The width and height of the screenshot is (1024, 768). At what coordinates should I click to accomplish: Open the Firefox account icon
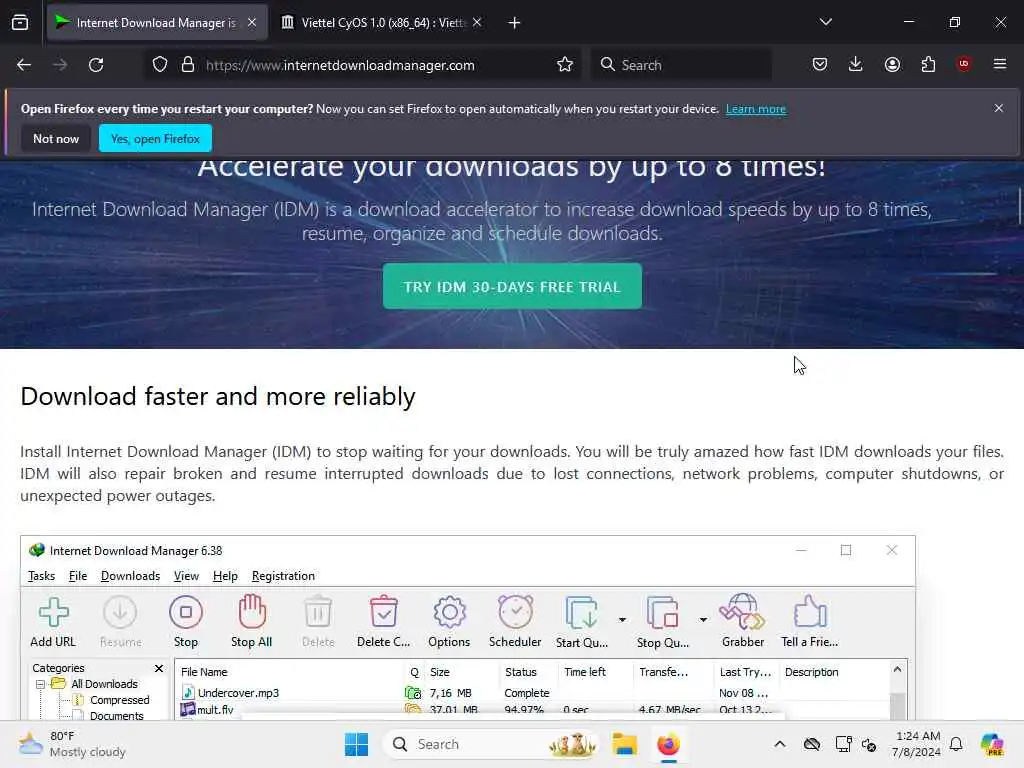[x=892, y=64]
